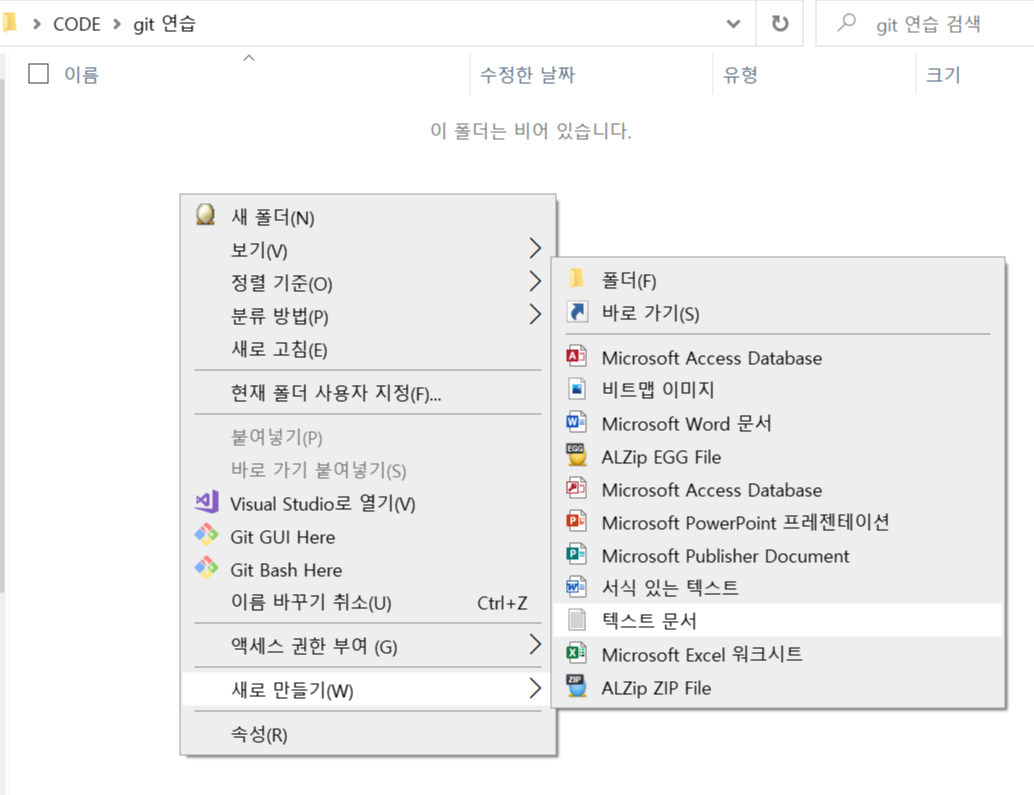The width and height of the screenshot is (1034, 795).
Task: Click the Ctrl+Z shortcut text
Action: pos(502,603)
